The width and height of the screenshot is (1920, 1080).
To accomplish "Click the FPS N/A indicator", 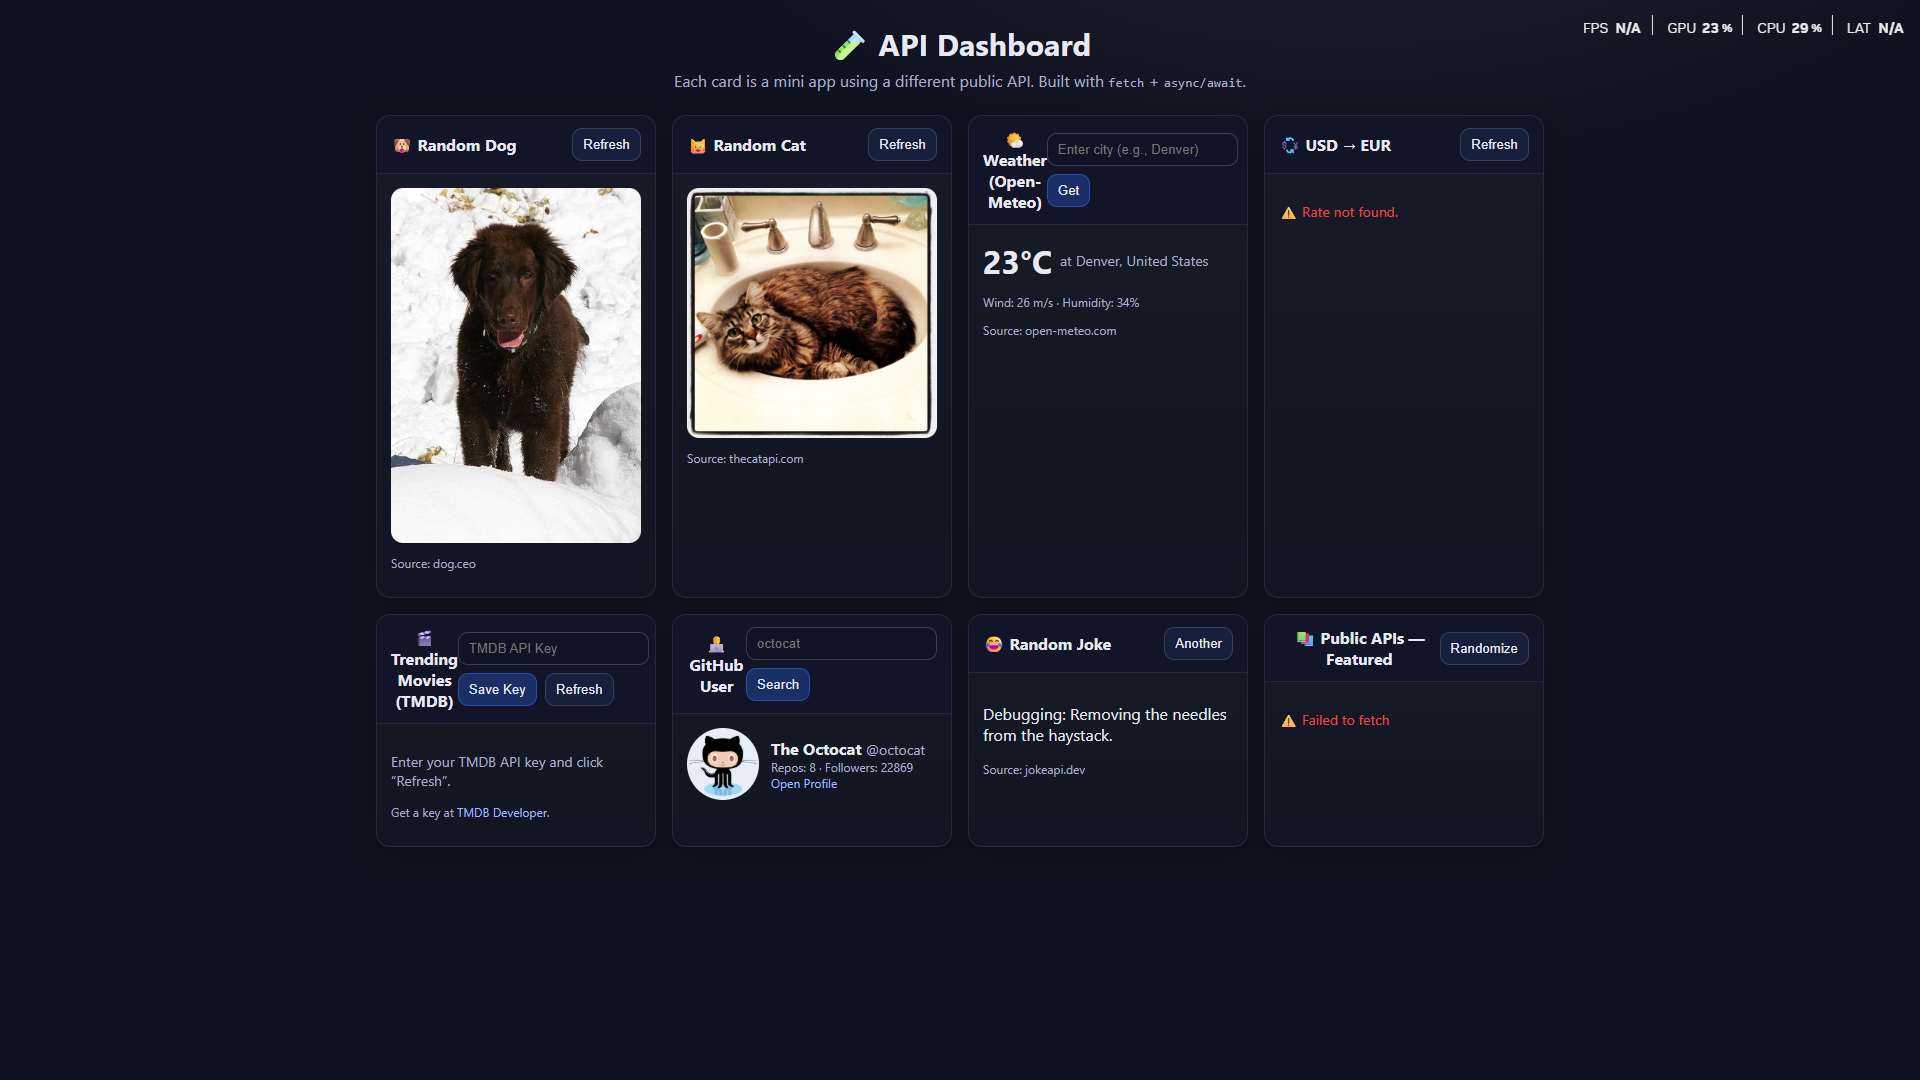I will coord(1611,28).
